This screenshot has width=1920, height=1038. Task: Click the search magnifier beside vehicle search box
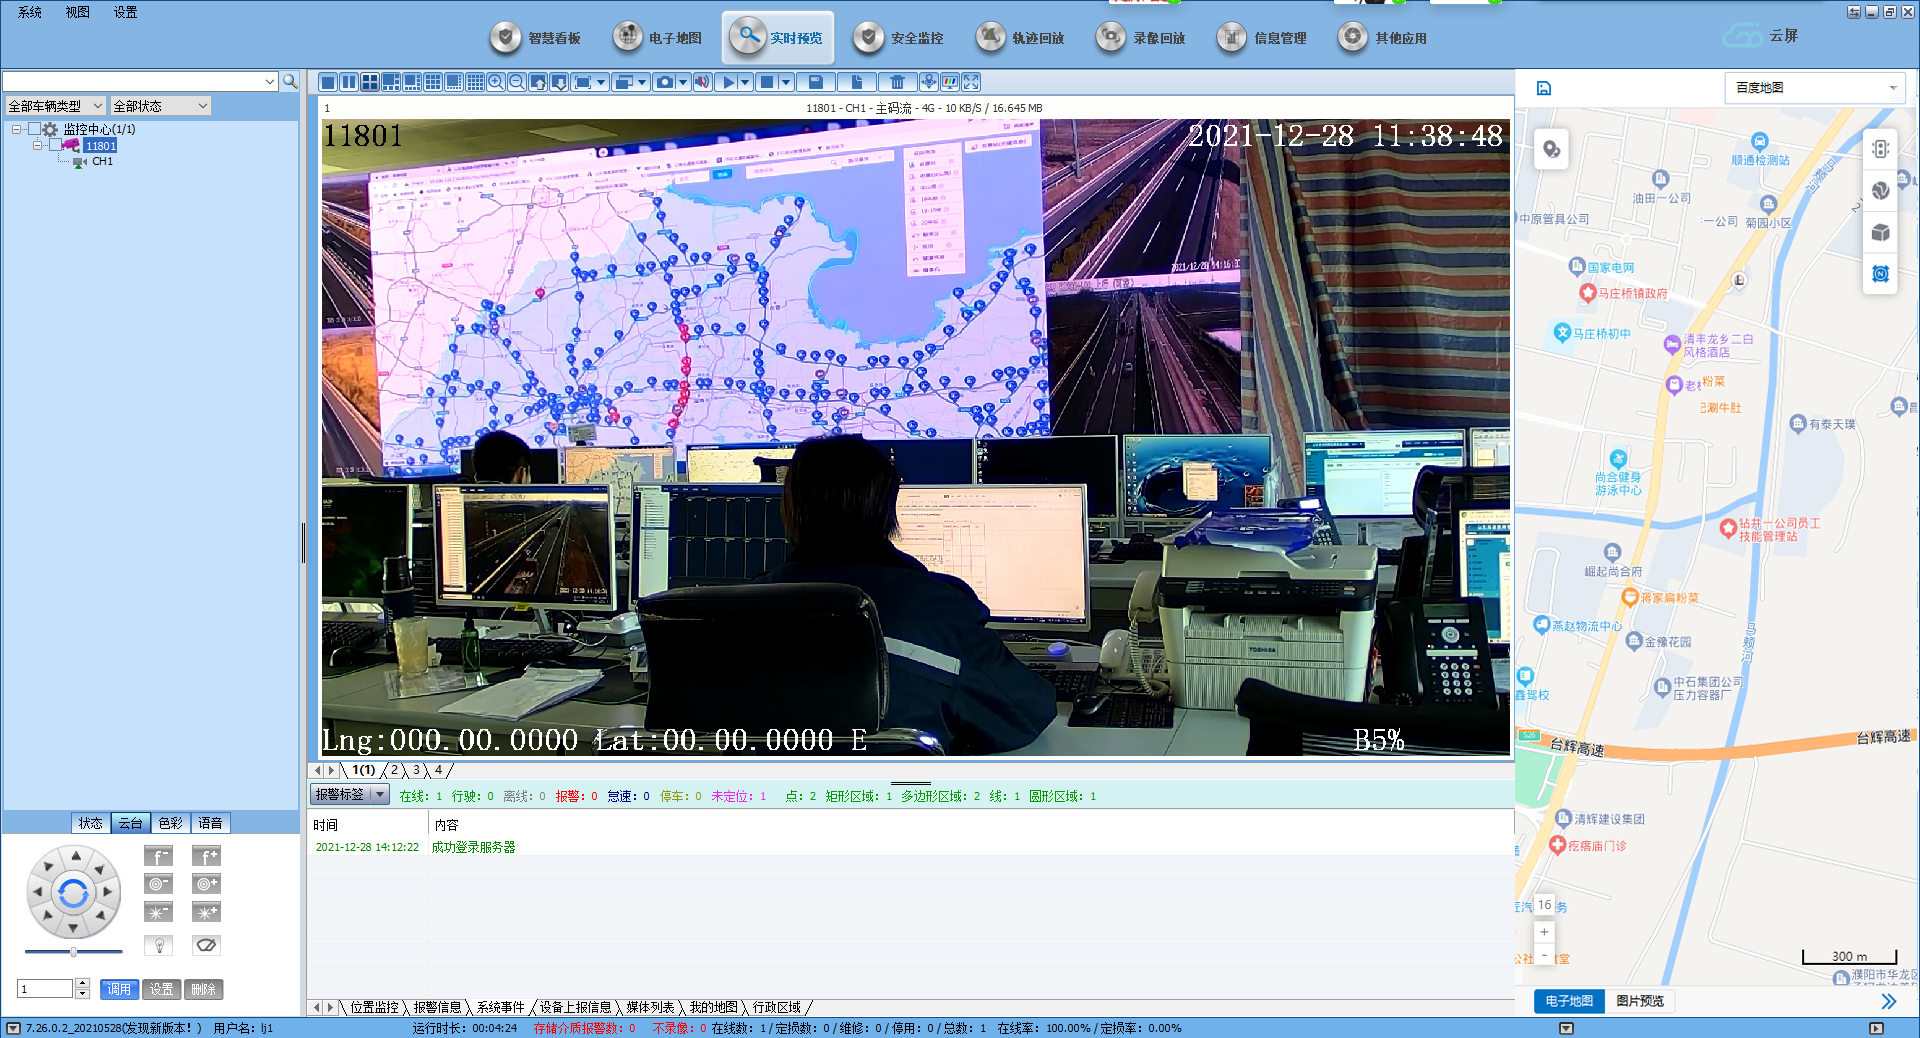pos(290,81)
